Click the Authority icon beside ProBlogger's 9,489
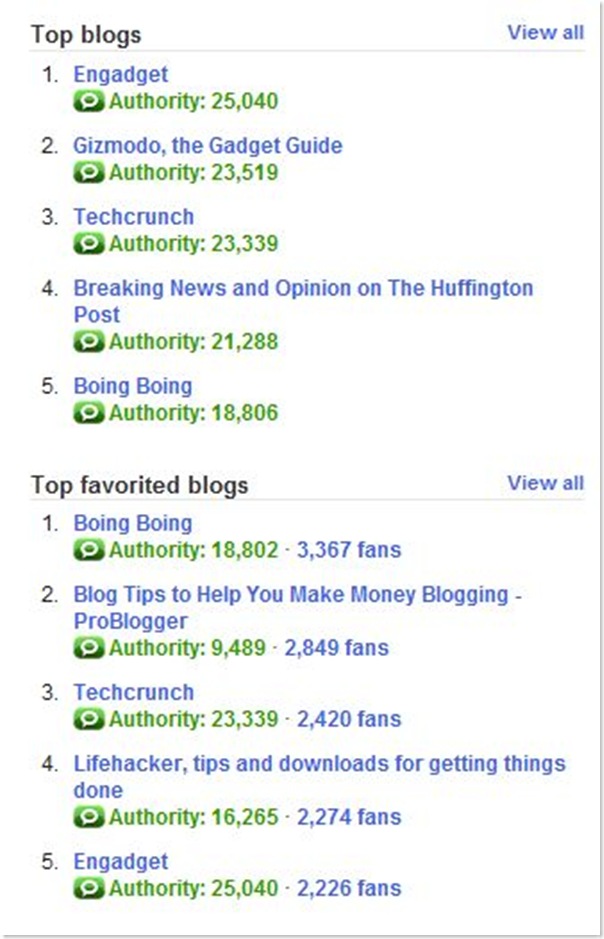Screen dimensions: 604x939 tap(89, 648)
